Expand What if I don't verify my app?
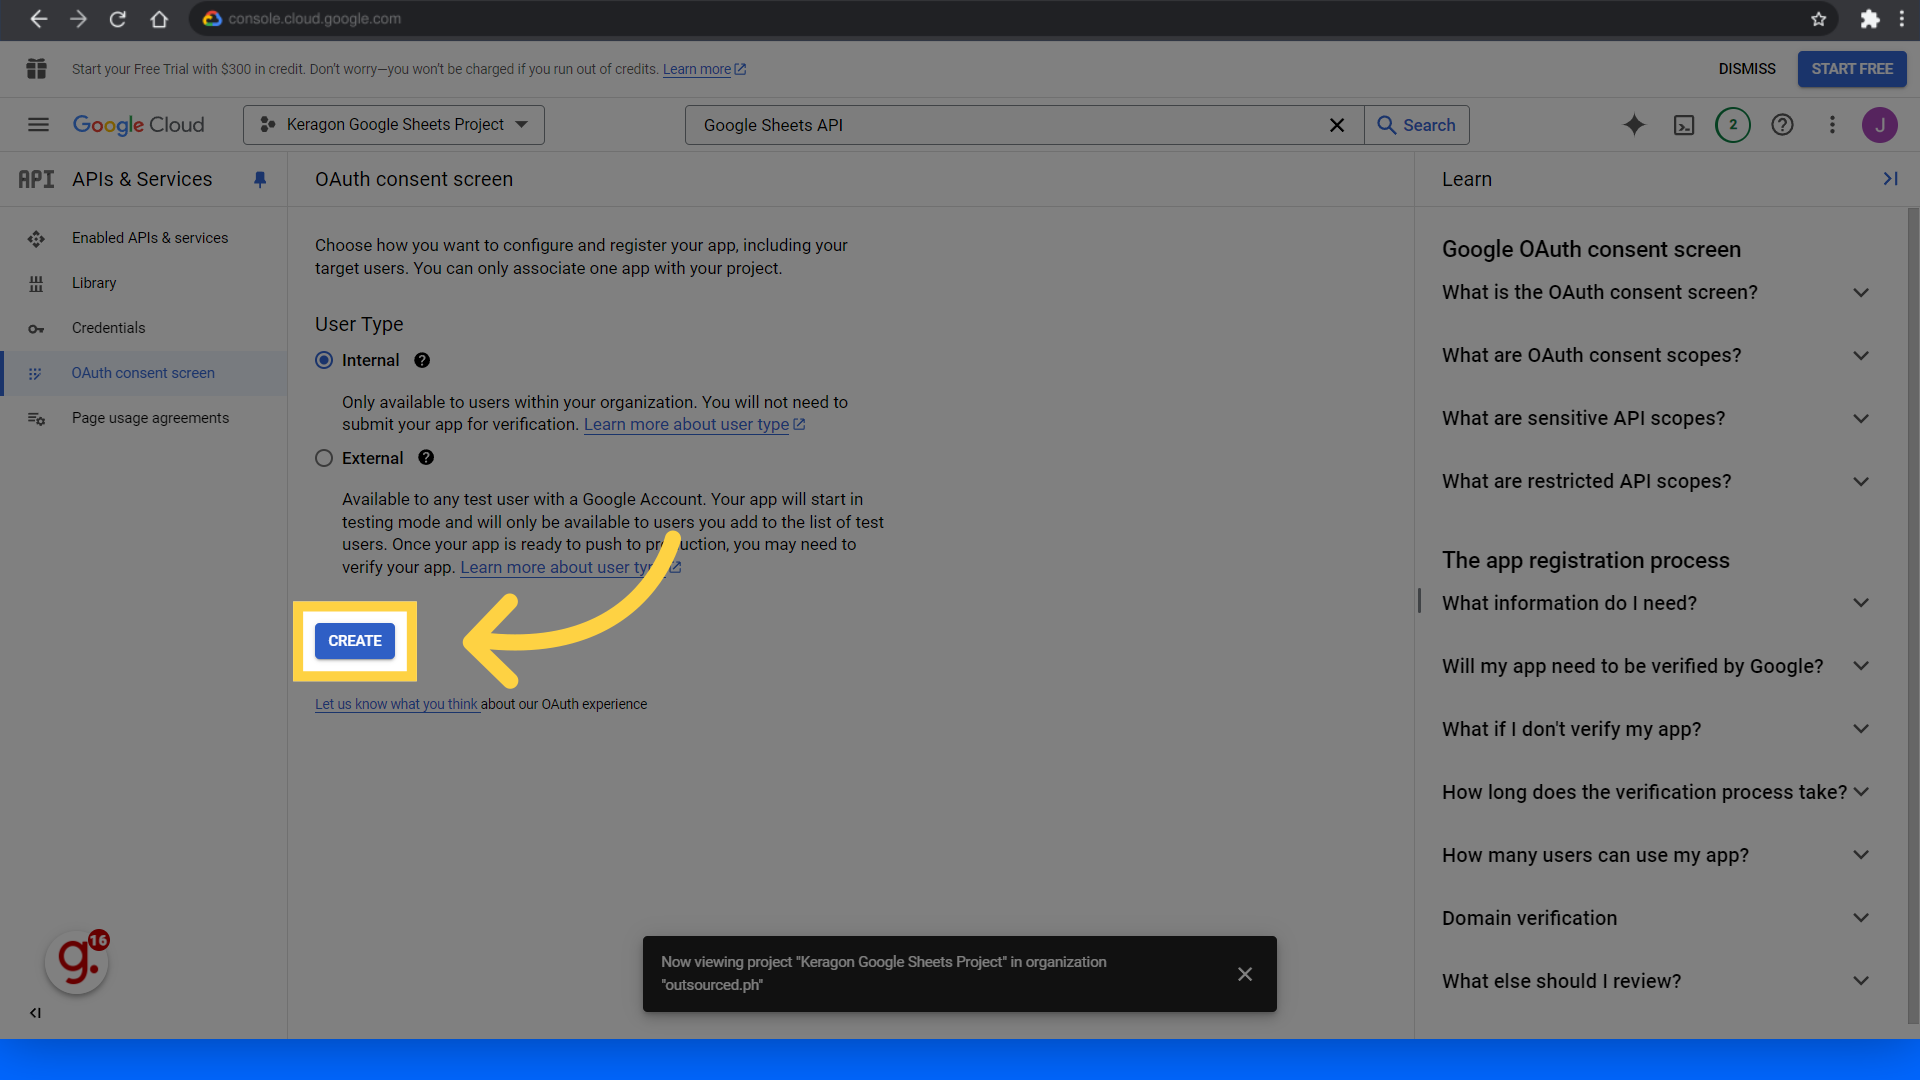This screenshot has width=1920, height=1080. [1655, 730]
